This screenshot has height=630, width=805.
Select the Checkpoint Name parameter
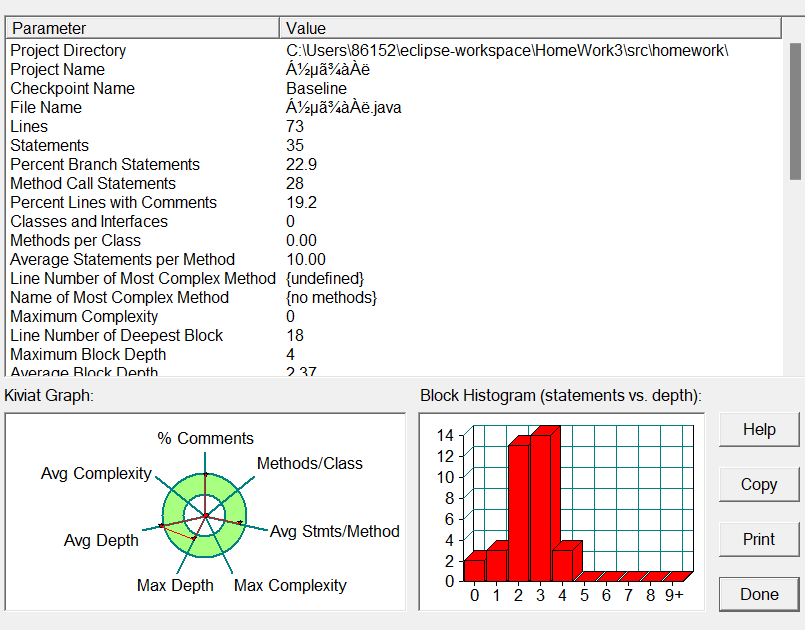pyautogui.click(x=72, y=88)
